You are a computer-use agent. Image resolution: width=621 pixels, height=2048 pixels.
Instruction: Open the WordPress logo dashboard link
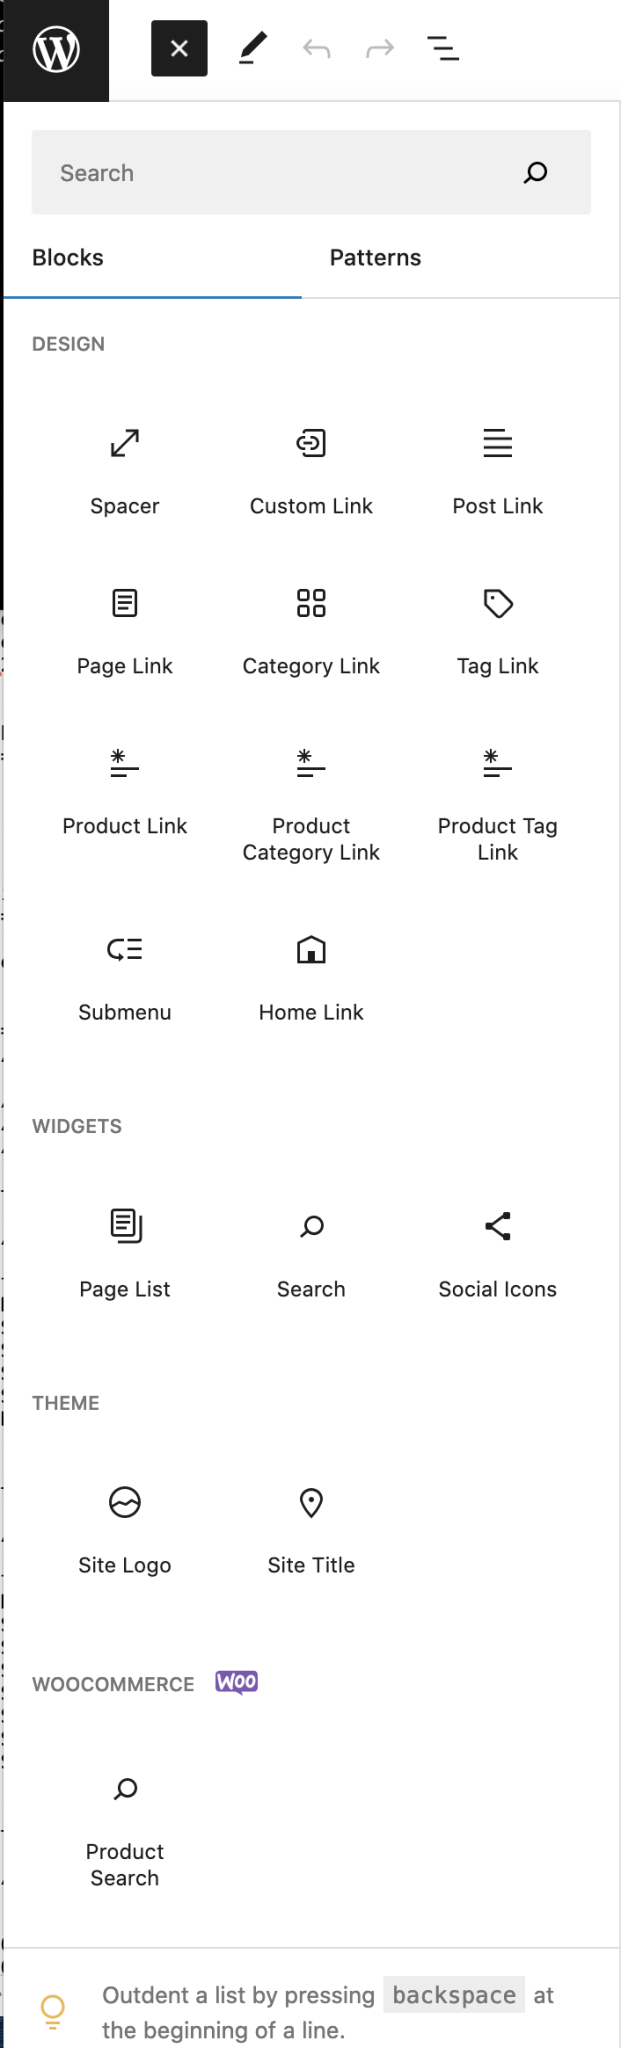(x=56, y=49)
